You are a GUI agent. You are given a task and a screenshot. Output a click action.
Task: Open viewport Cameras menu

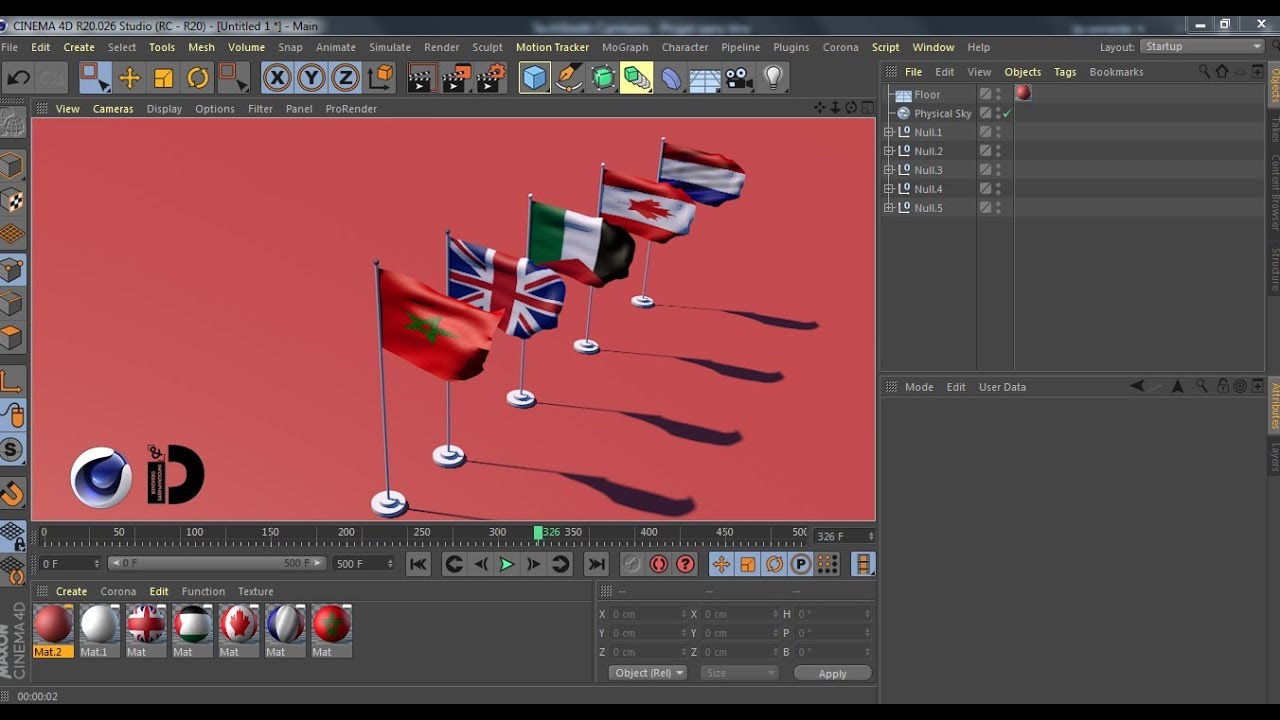[113, 109]
